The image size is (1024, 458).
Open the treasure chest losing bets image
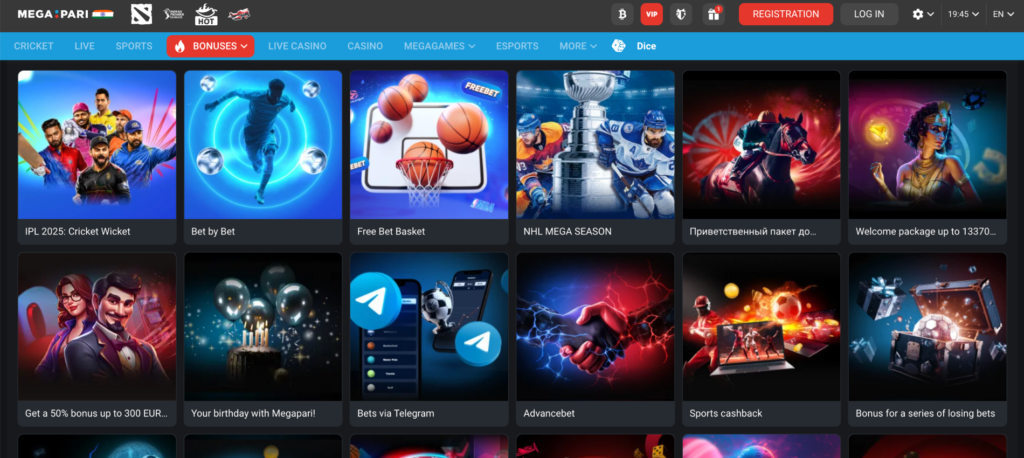927,327
